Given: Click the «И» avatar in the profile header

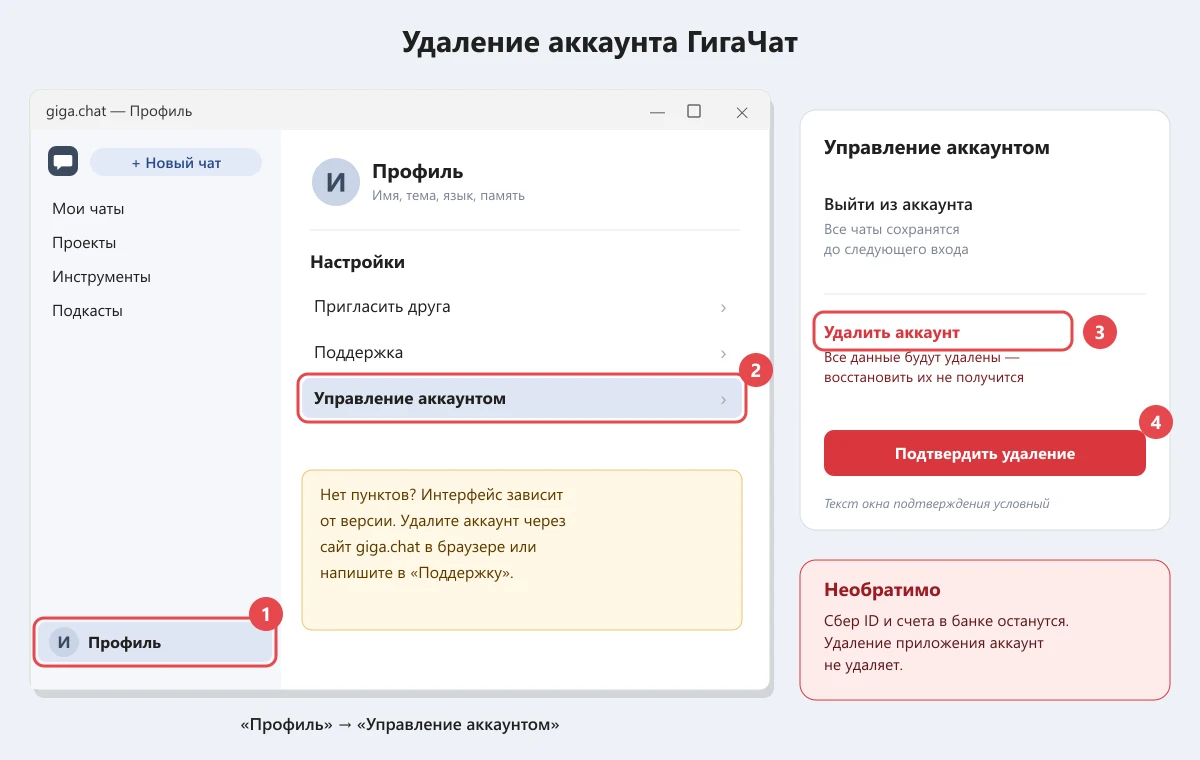Looking at the screenshot, I should click(x=336, y=182).
